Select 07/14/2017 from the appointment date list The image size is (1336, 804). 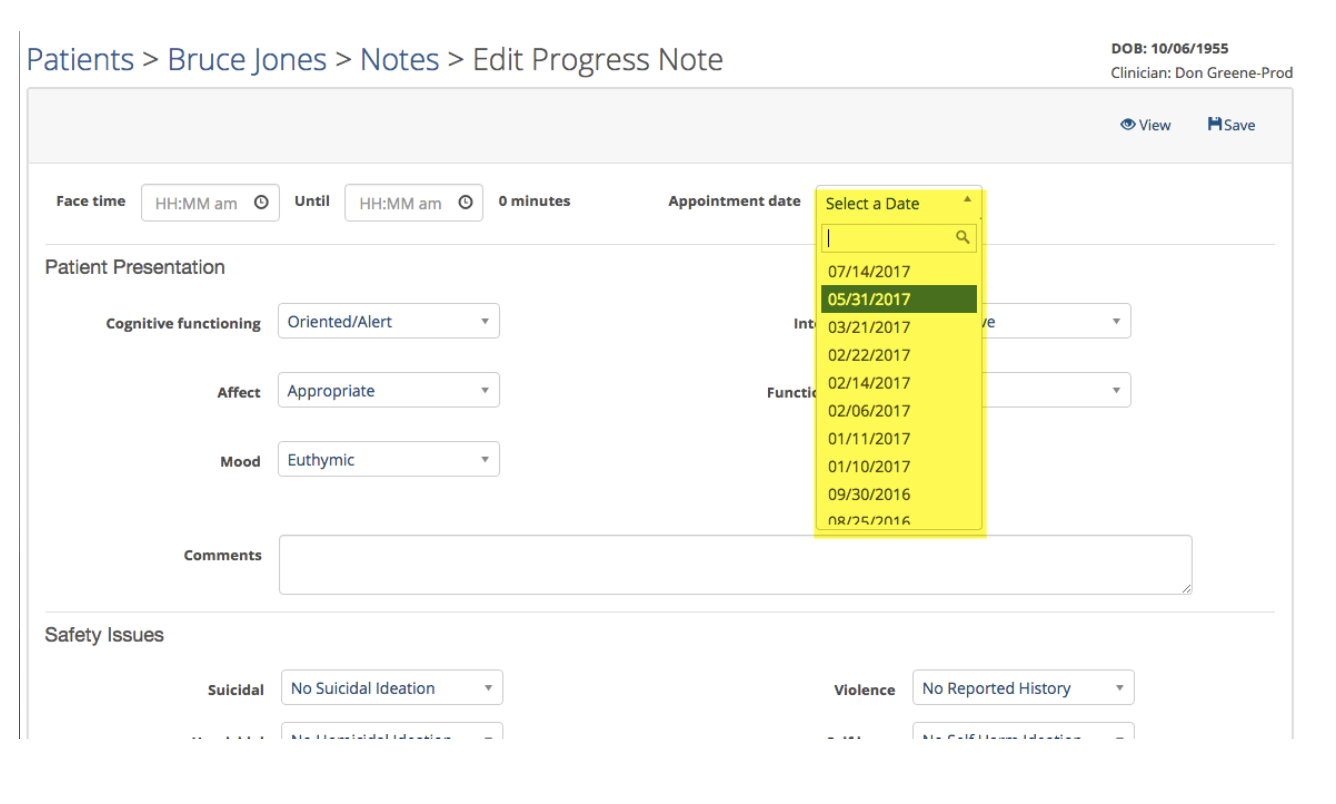coord(868,271)
